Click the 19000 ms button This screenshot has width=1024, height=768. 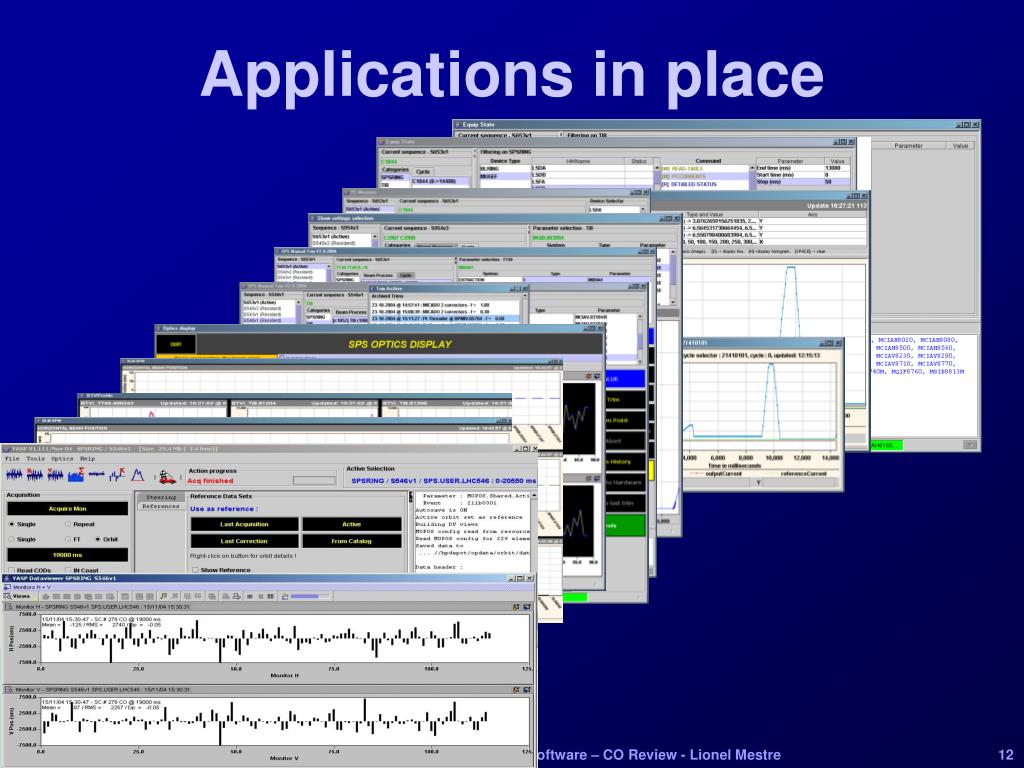coord(67,554)
